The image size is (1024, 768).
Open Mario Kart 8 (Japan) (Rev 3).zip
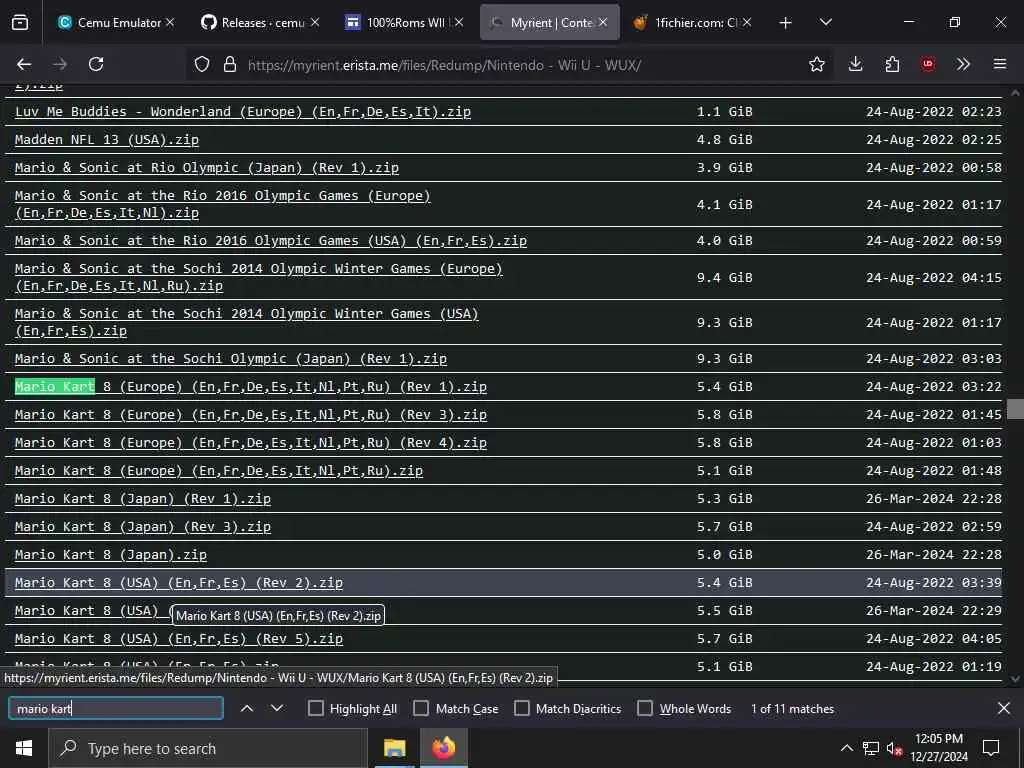[x=142, y=527]
